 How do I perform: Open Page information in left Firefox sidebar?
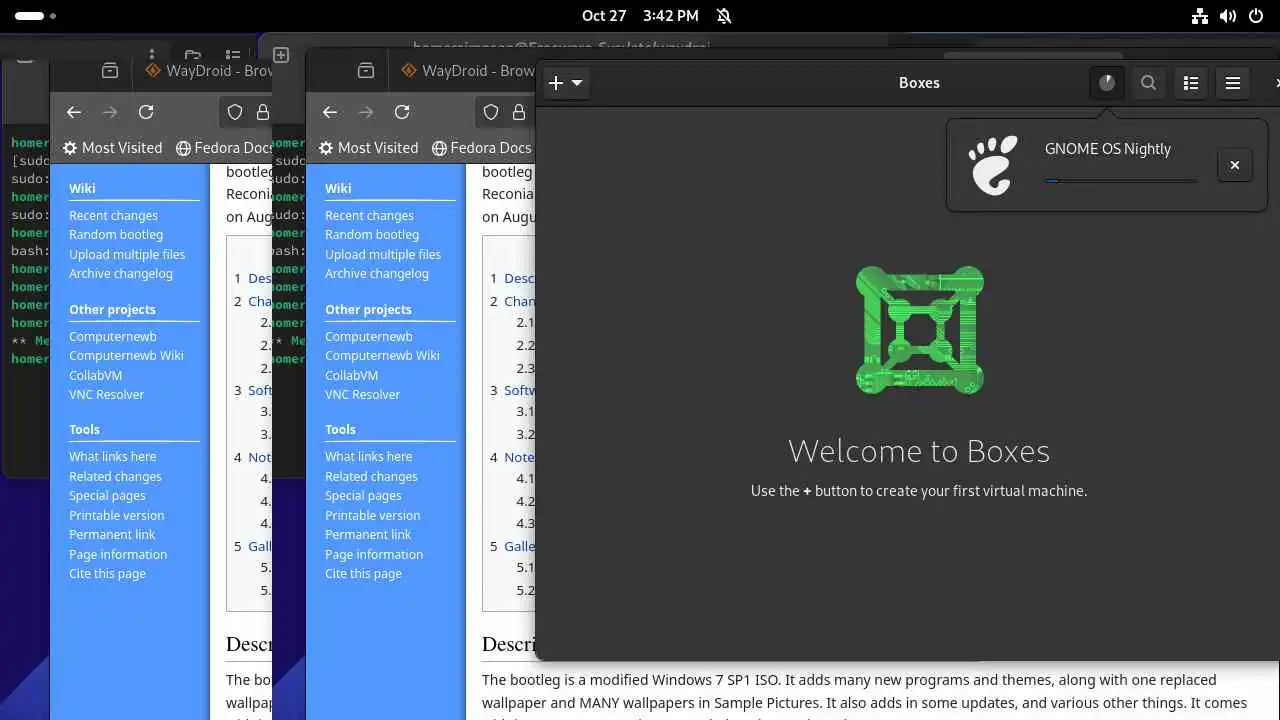118,555
